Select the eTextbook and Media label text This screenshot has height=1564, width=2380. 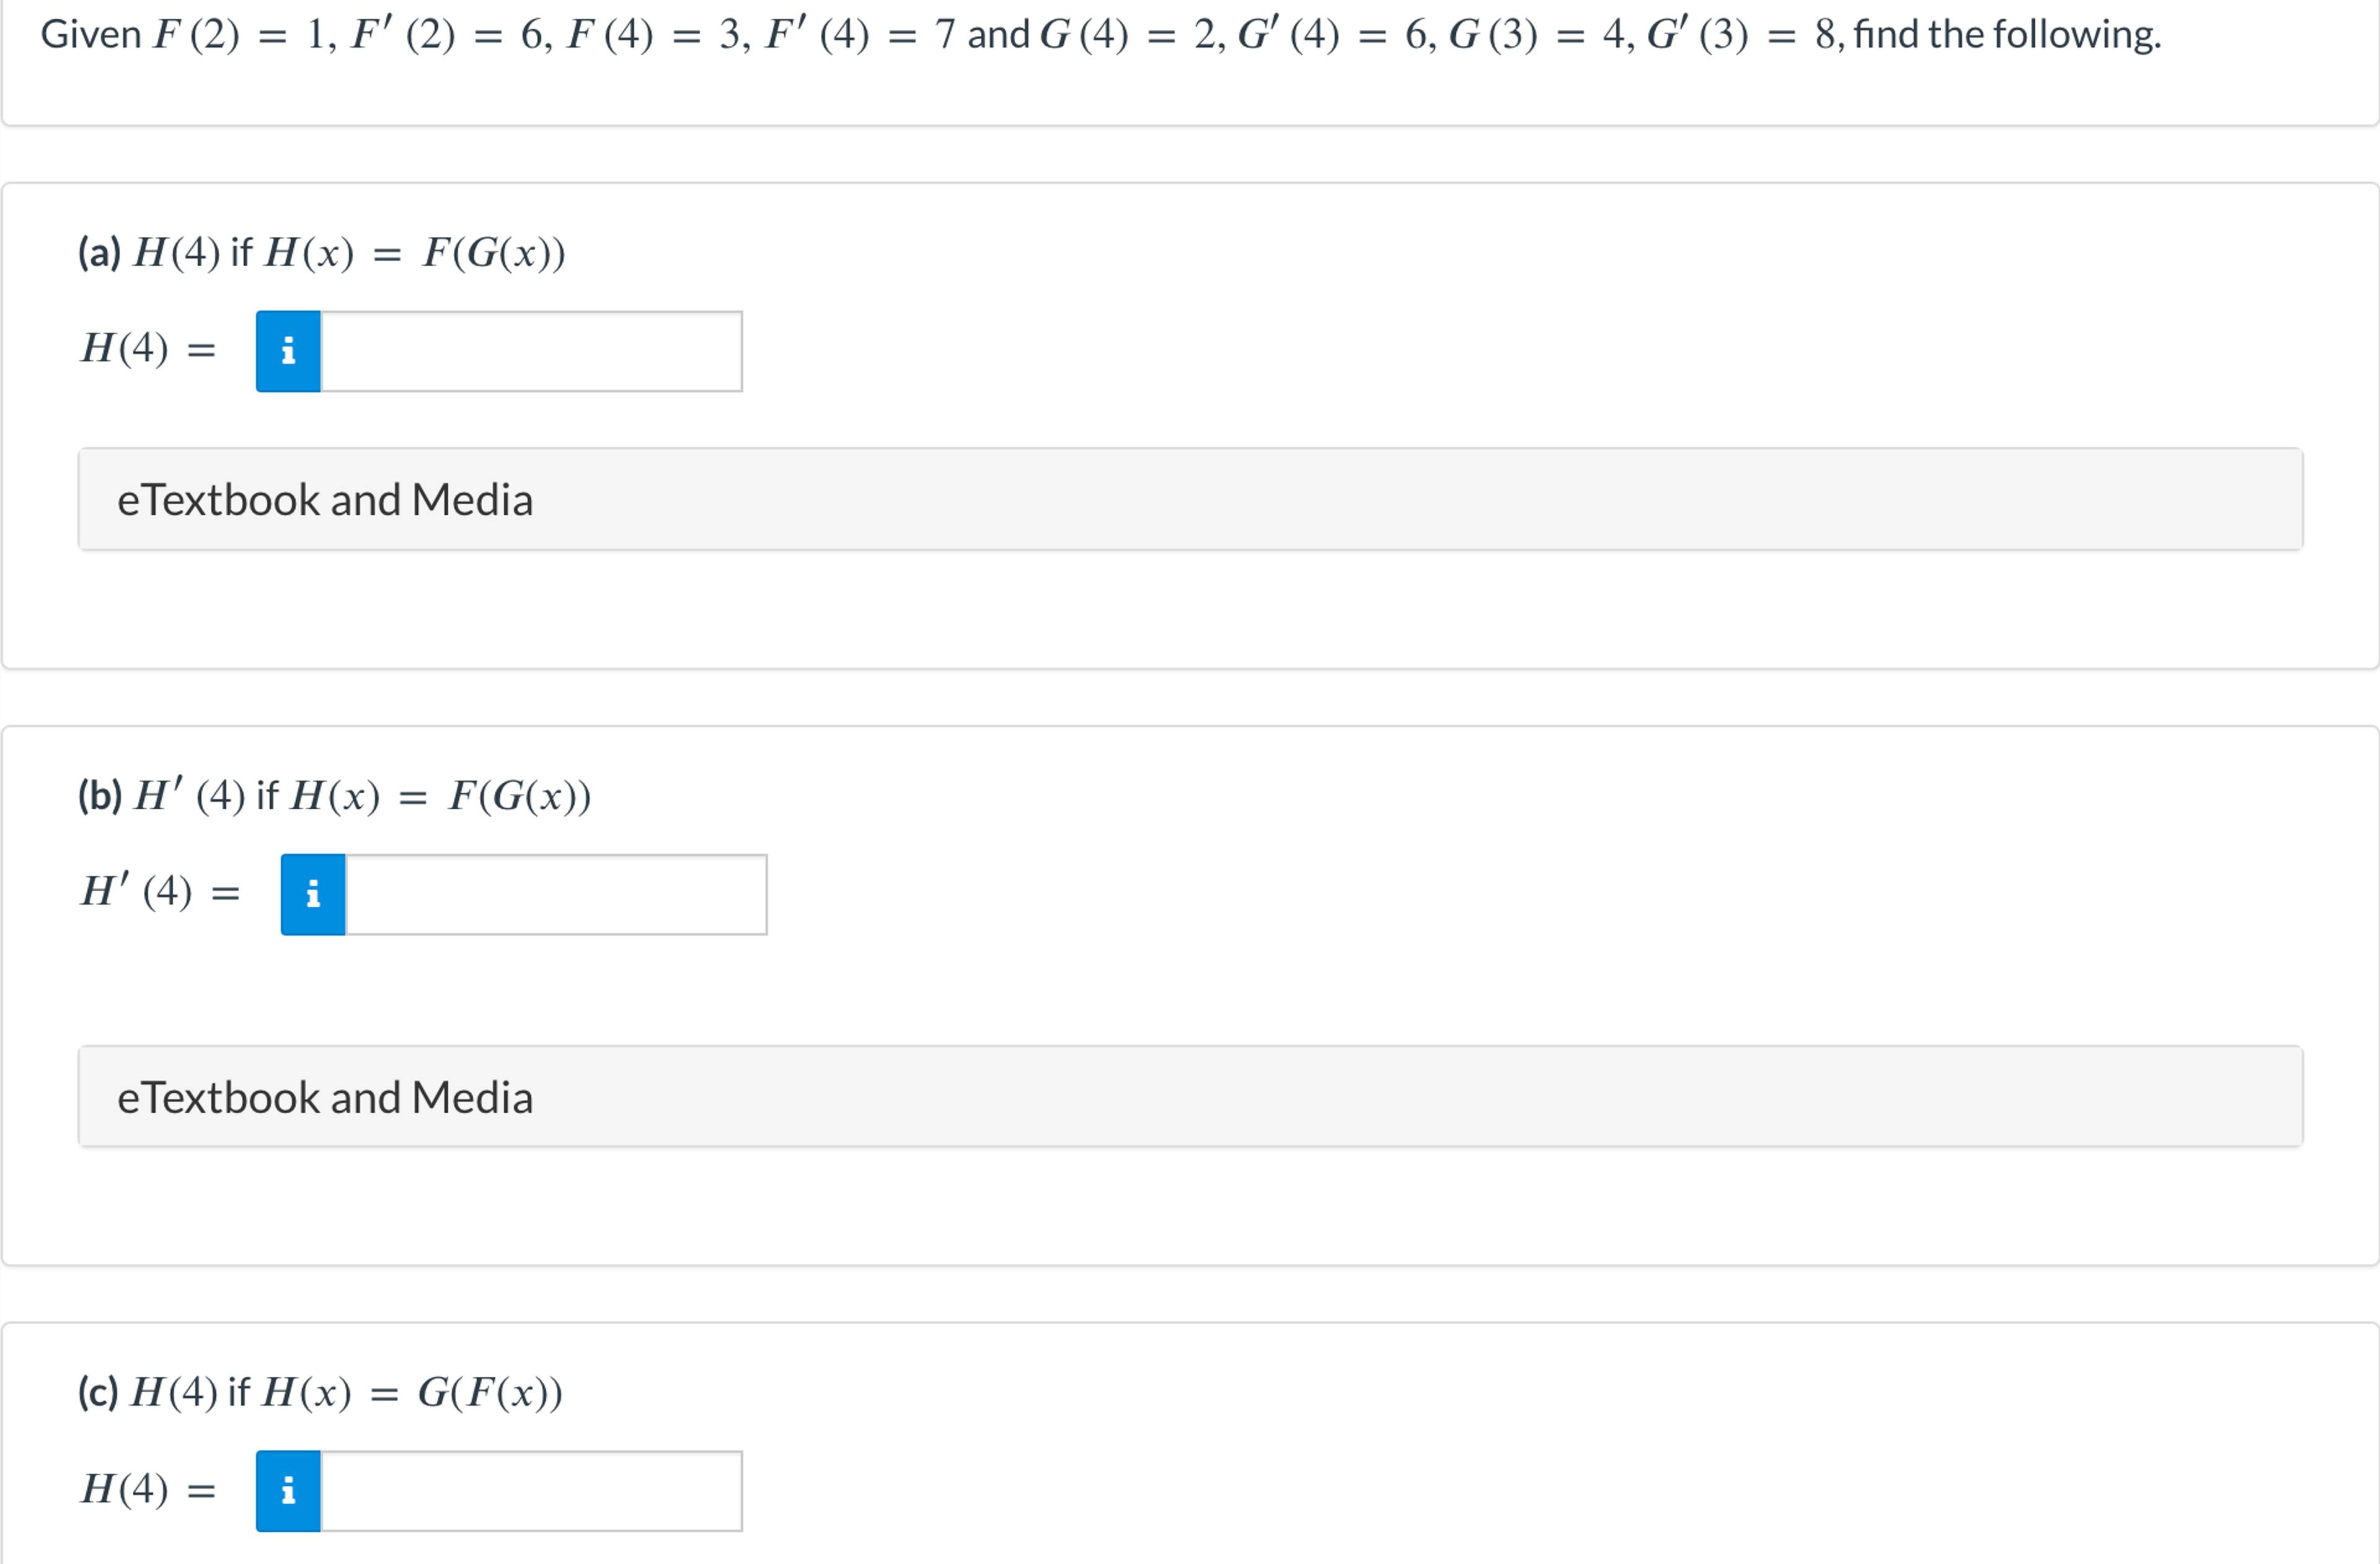tap(325, 499)
